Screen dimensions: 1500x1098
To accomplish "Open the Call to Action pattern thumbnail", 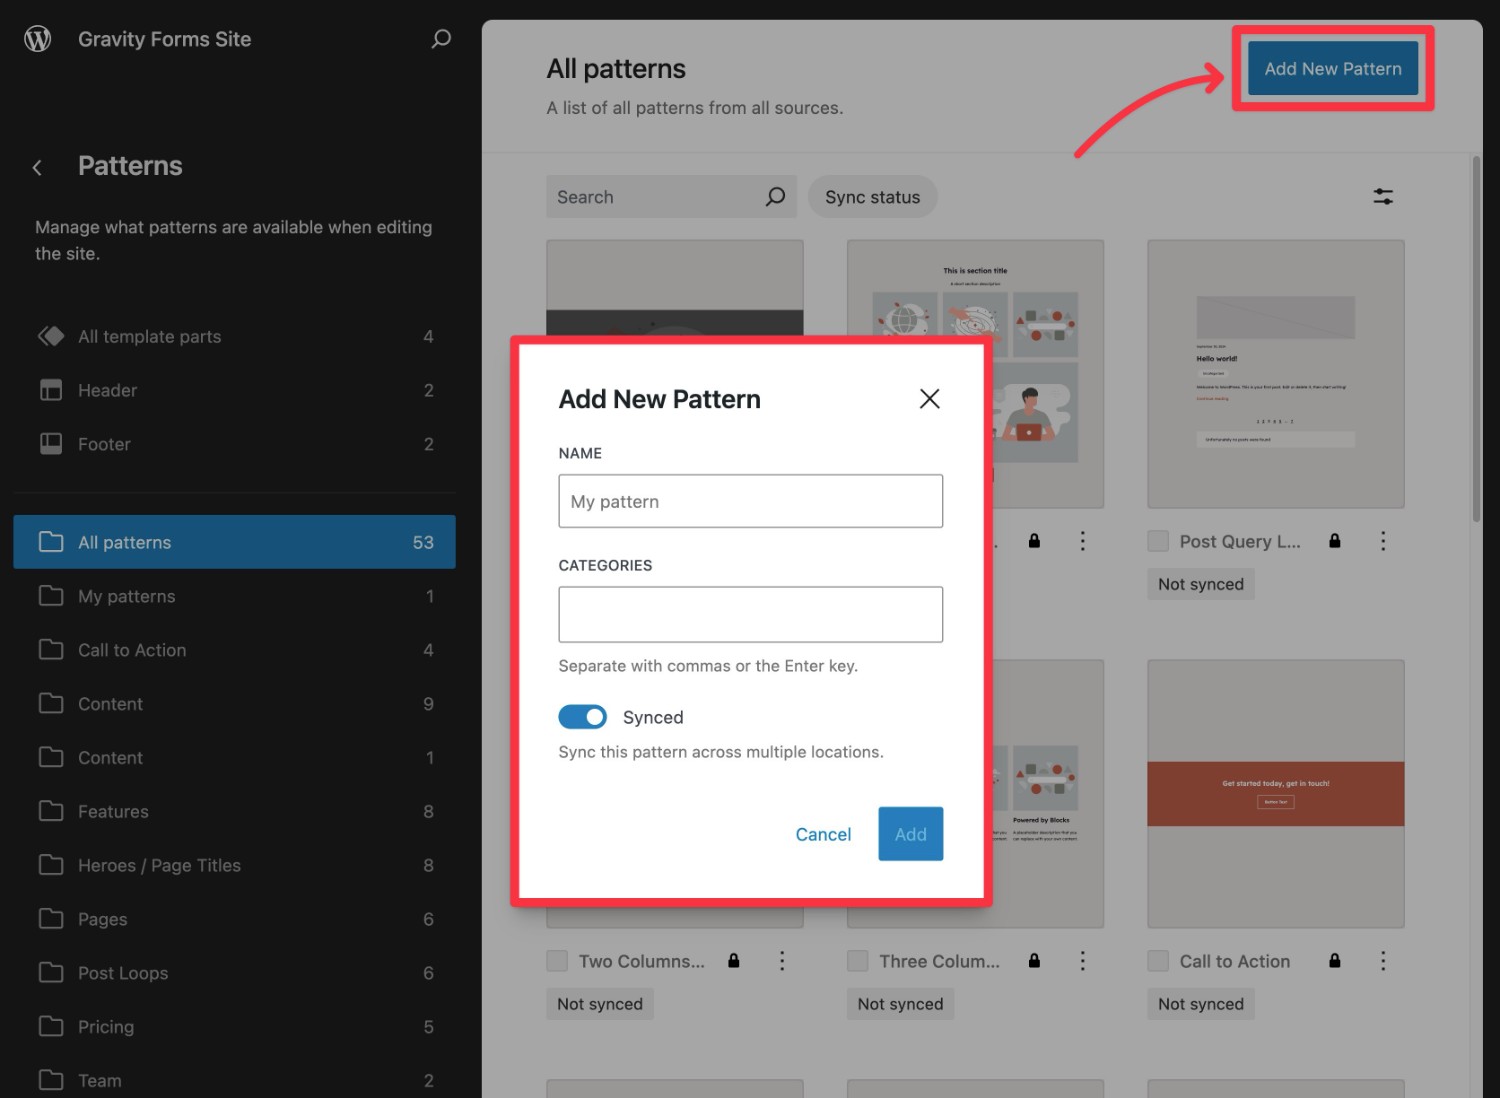I will (x=1276, y=794).
